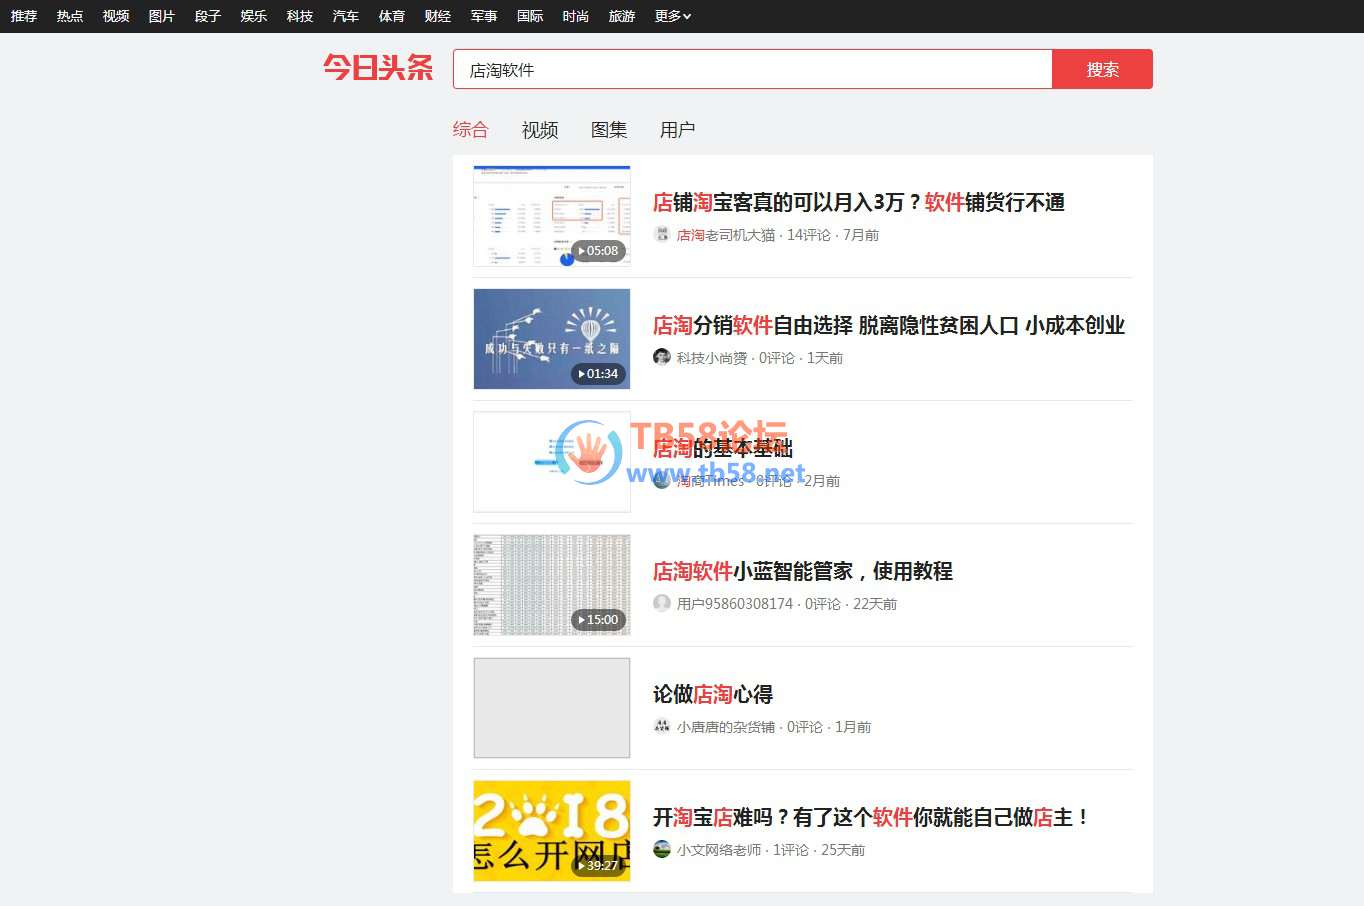
Task: Switch to the 图集 results tab
Action: [609, 130]
